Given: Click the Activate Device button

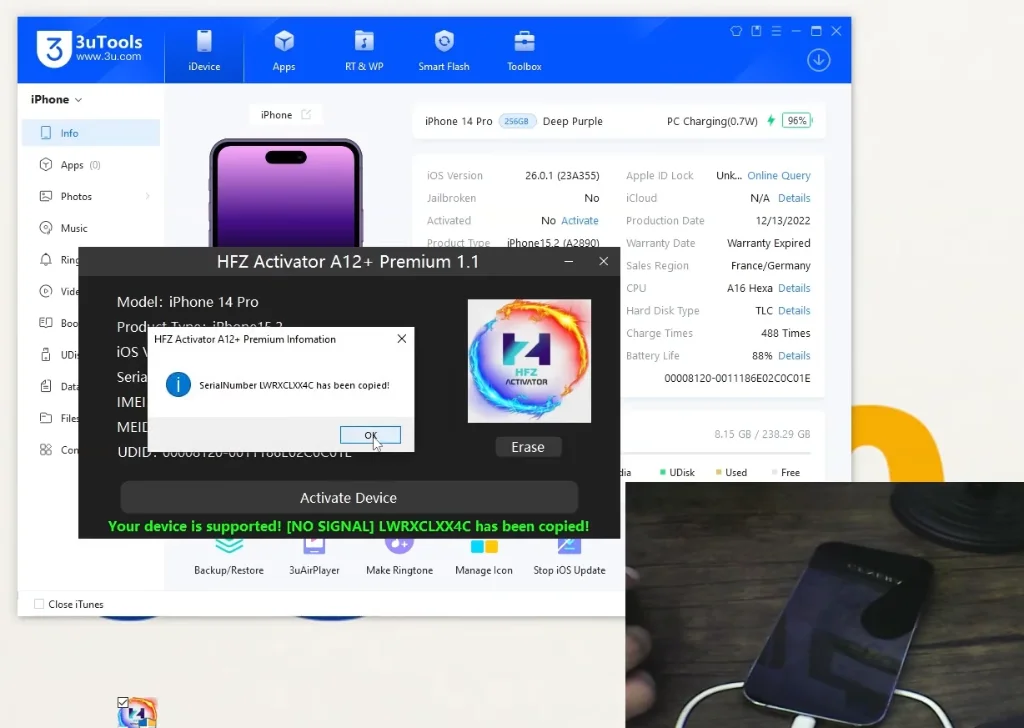Looking at the screenshot, I should 349,498.
